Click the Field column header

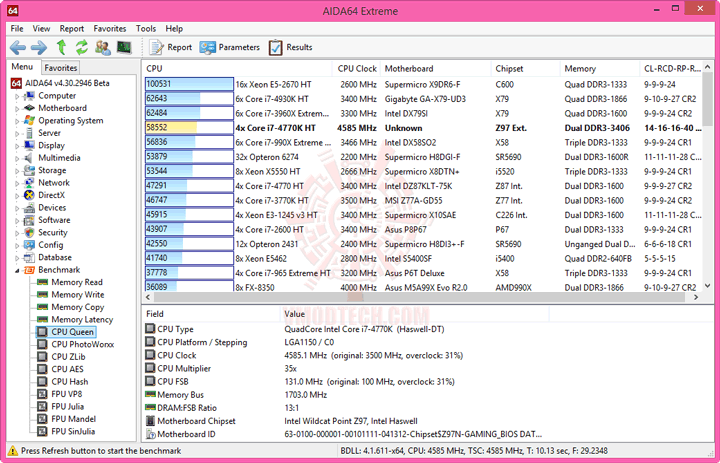tap(211, 314)
